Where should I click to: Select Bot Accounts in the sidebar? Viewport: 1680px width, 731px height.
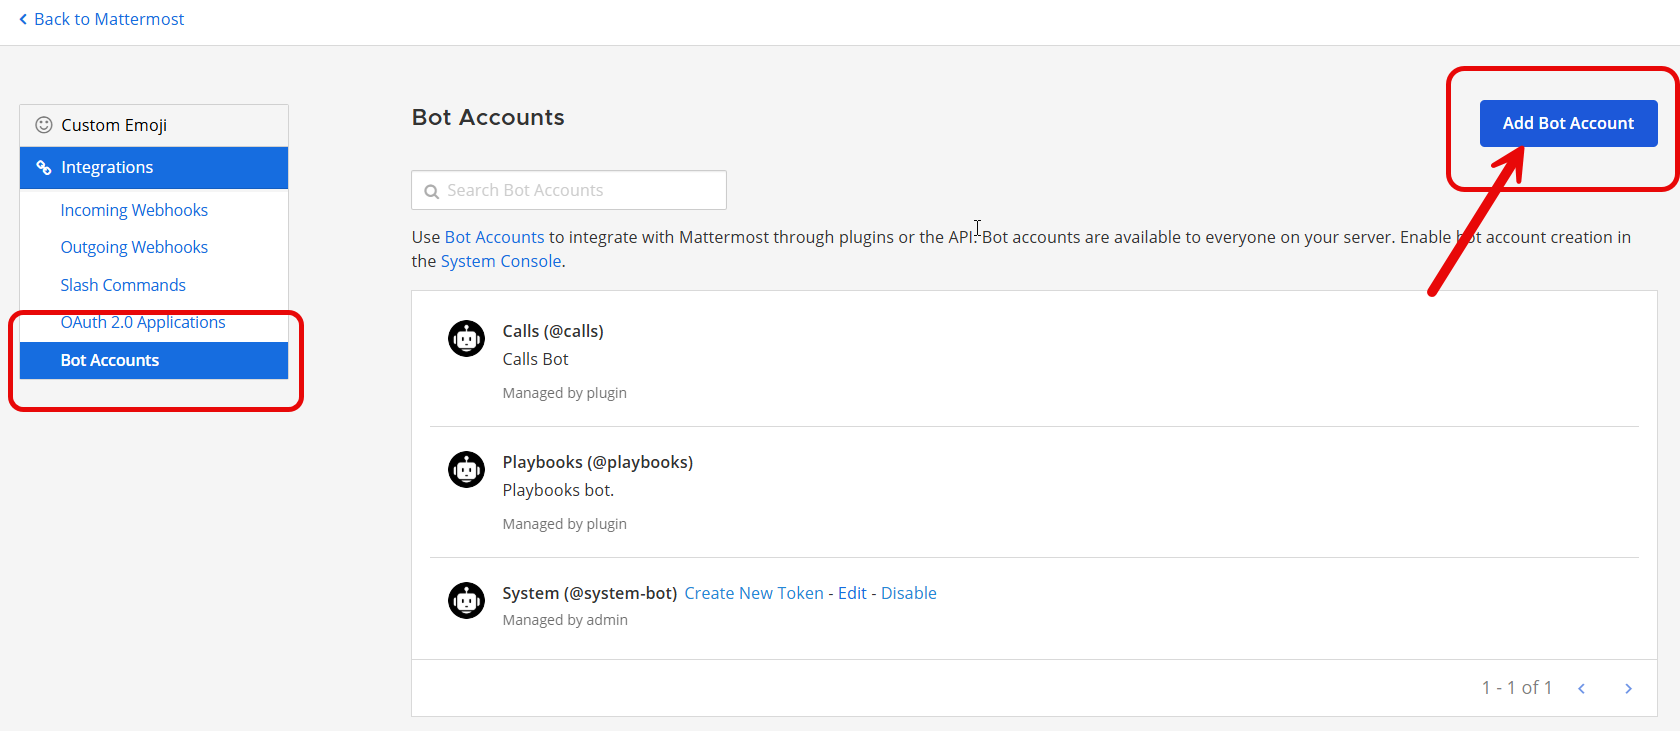click(x=110, y=360)
